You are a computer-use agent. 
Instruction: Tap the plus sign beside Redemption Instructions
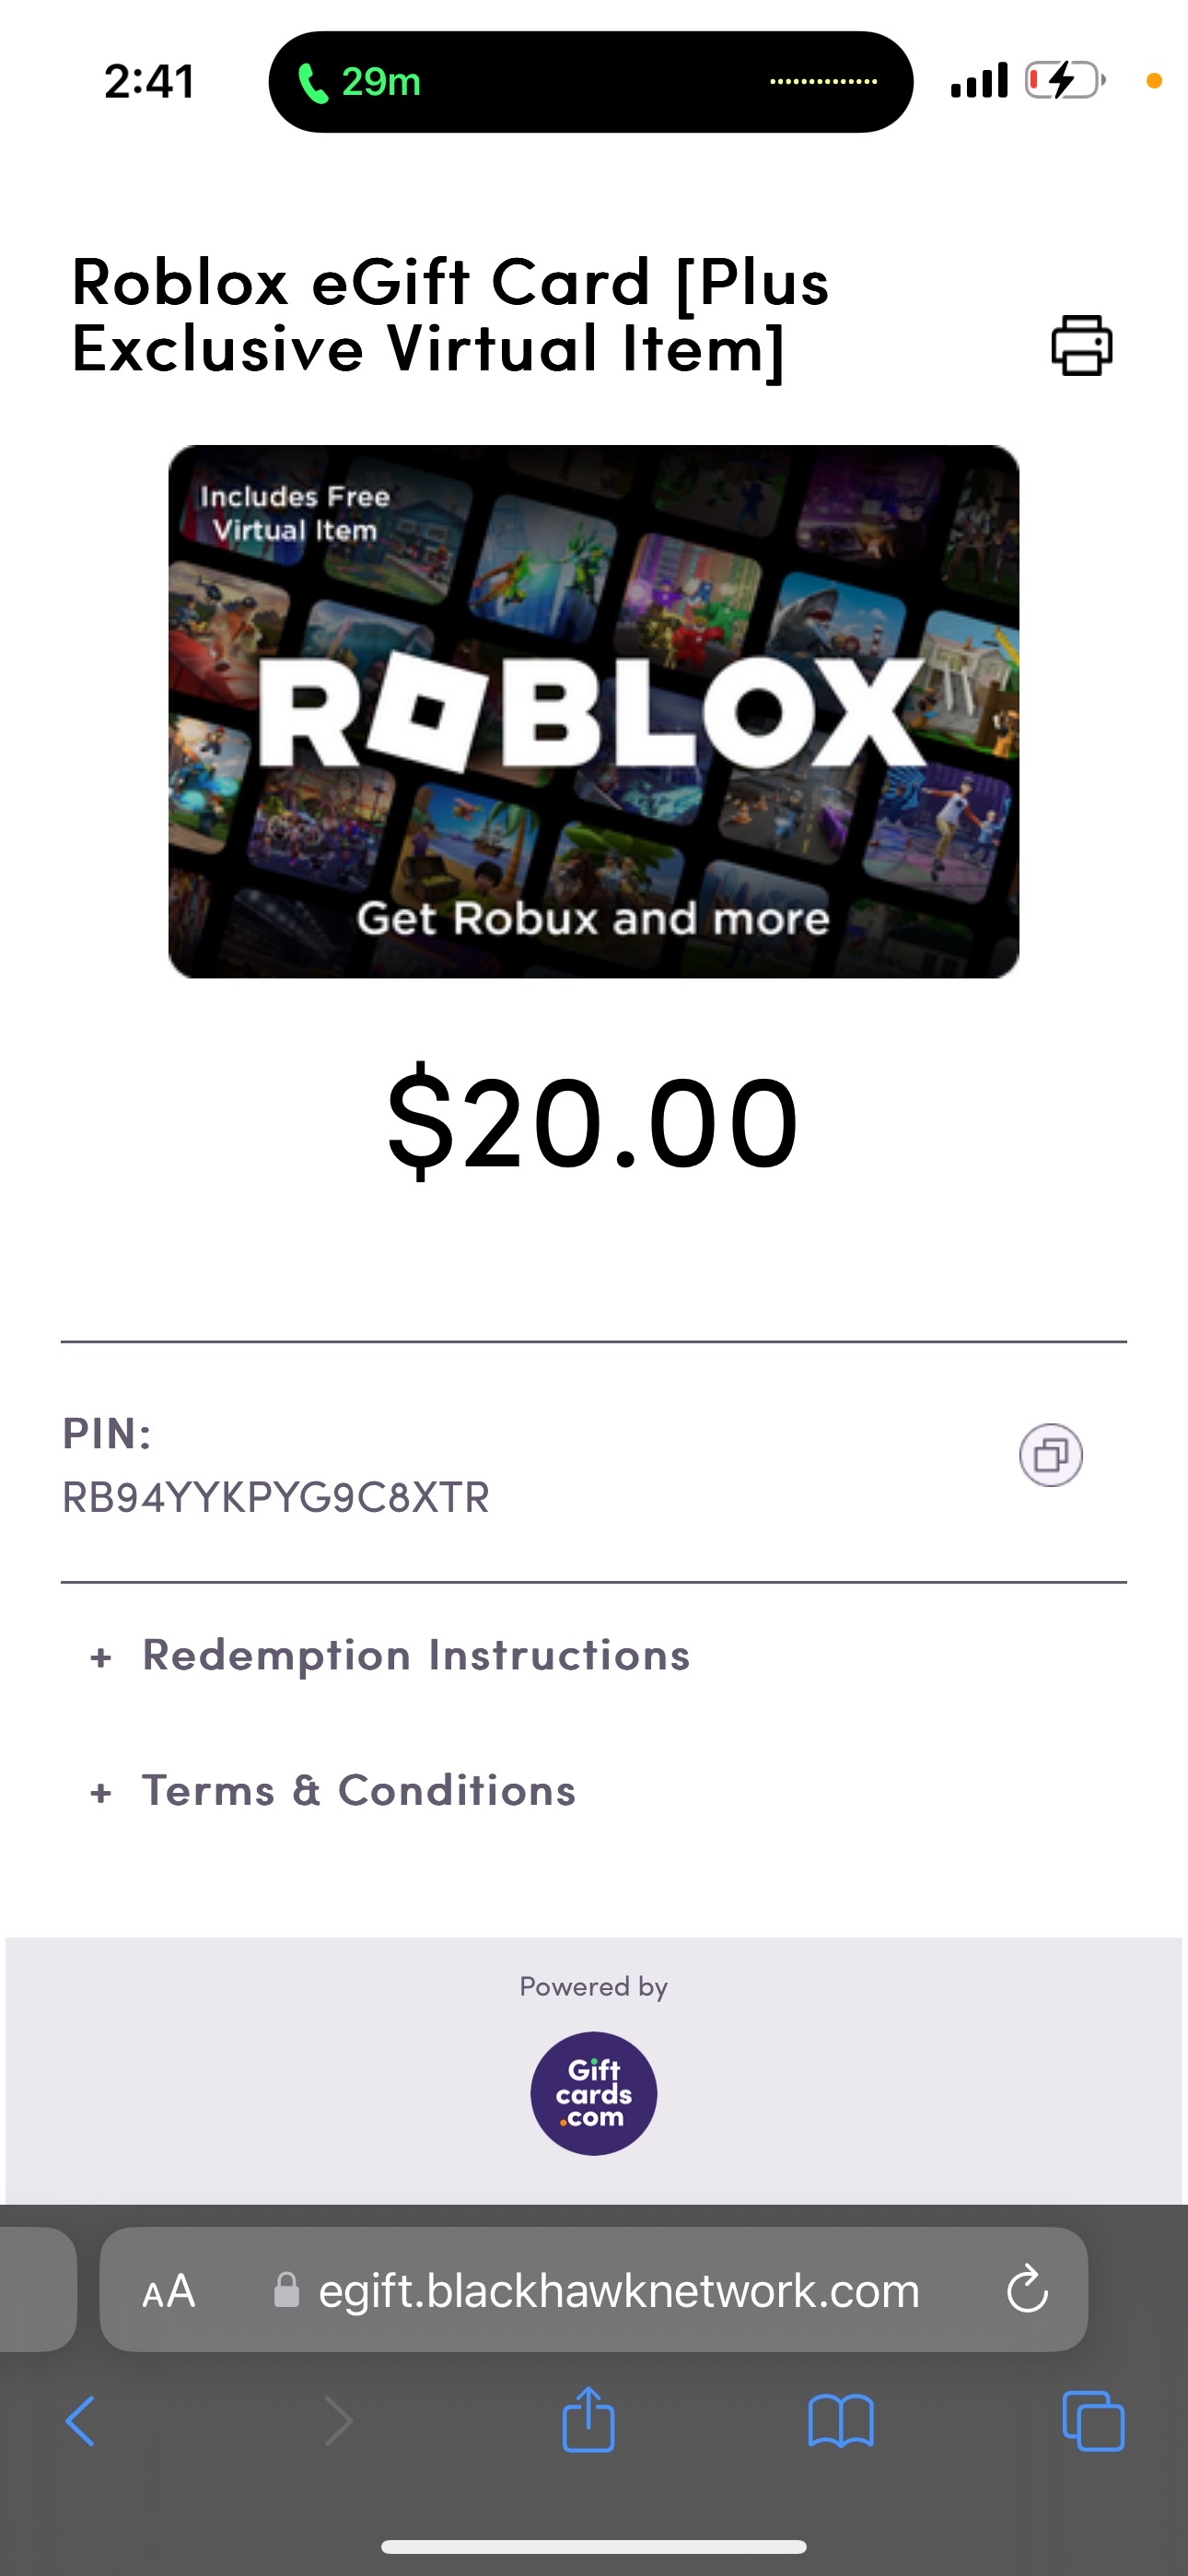100,1658
